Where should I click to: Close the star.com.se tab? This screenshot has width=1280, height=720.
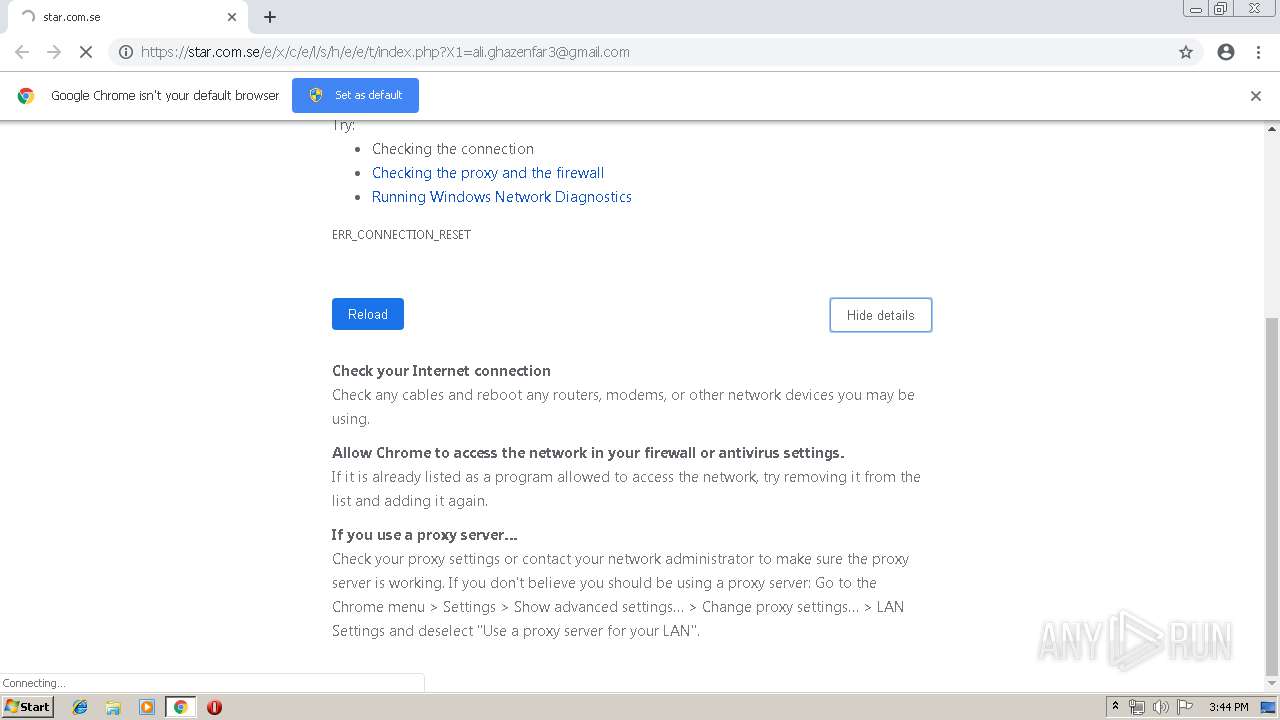(232, 17)
